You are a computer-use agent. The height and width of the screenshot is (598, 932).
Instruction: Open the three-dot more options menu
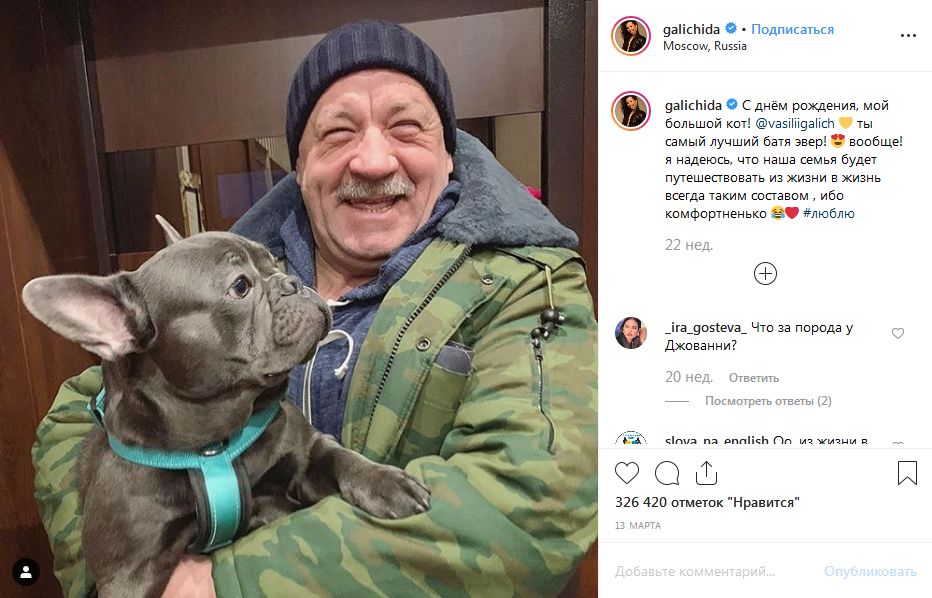[x=908, y=36]
